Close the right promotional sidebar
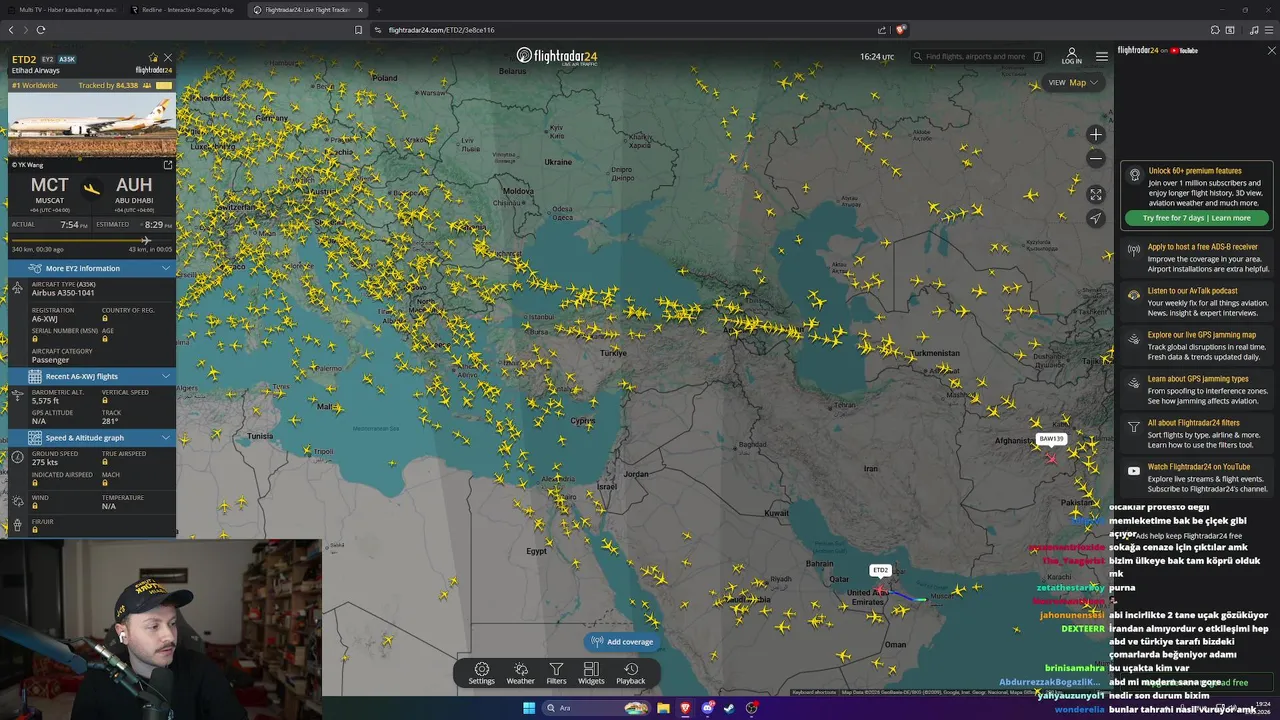 click(x=1272, y=50)
